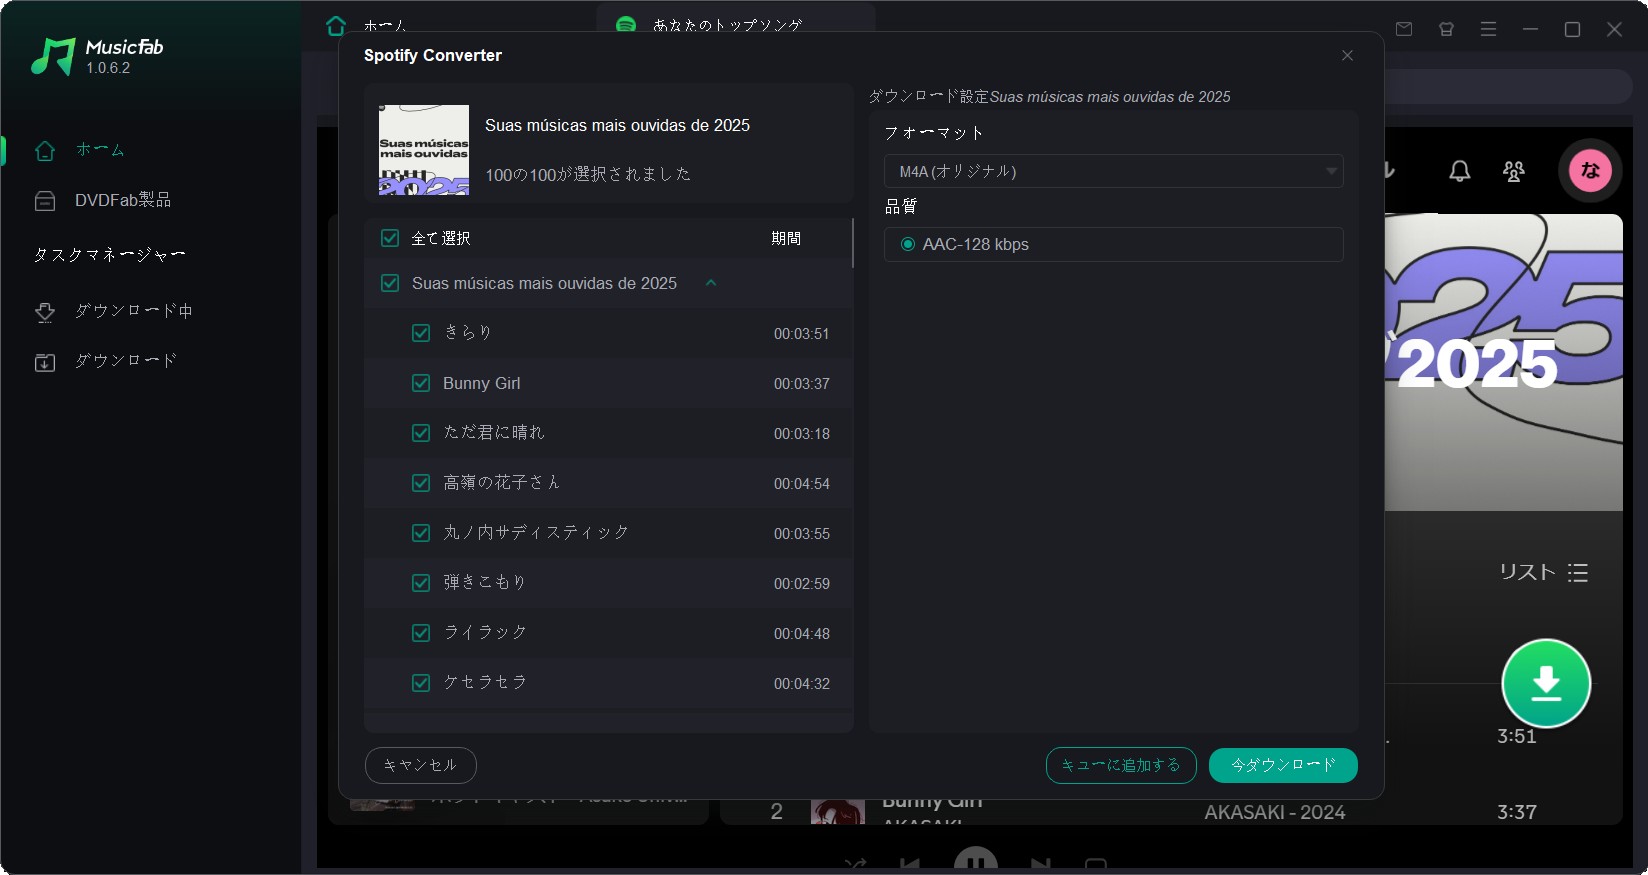The height and width of the screenshot is (875, 1648).
Task: Click the 丸ノ内サディスティック track title
Action: pyautogui.click(x=536, y=532)
